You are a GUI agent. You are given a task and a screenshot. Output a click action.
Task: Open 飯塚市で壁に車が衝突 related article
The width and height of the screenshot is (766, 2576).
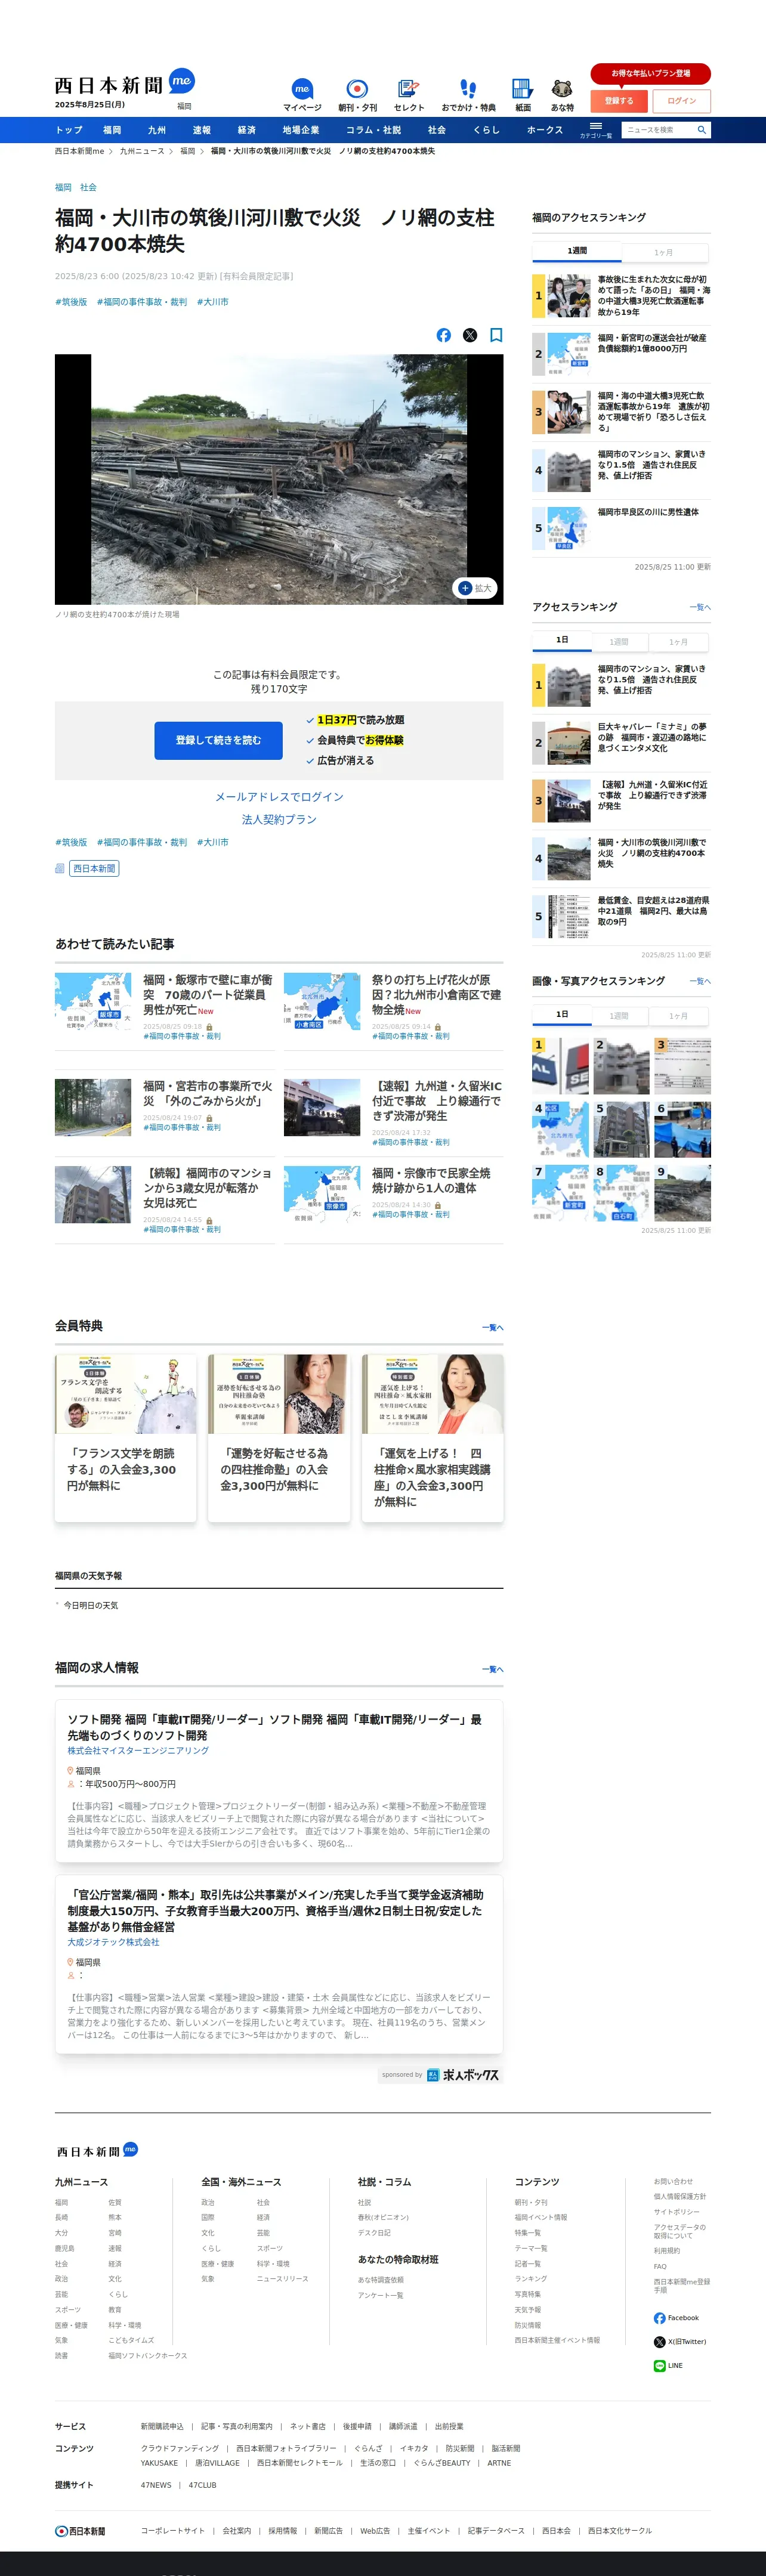[x=208, y=995]
